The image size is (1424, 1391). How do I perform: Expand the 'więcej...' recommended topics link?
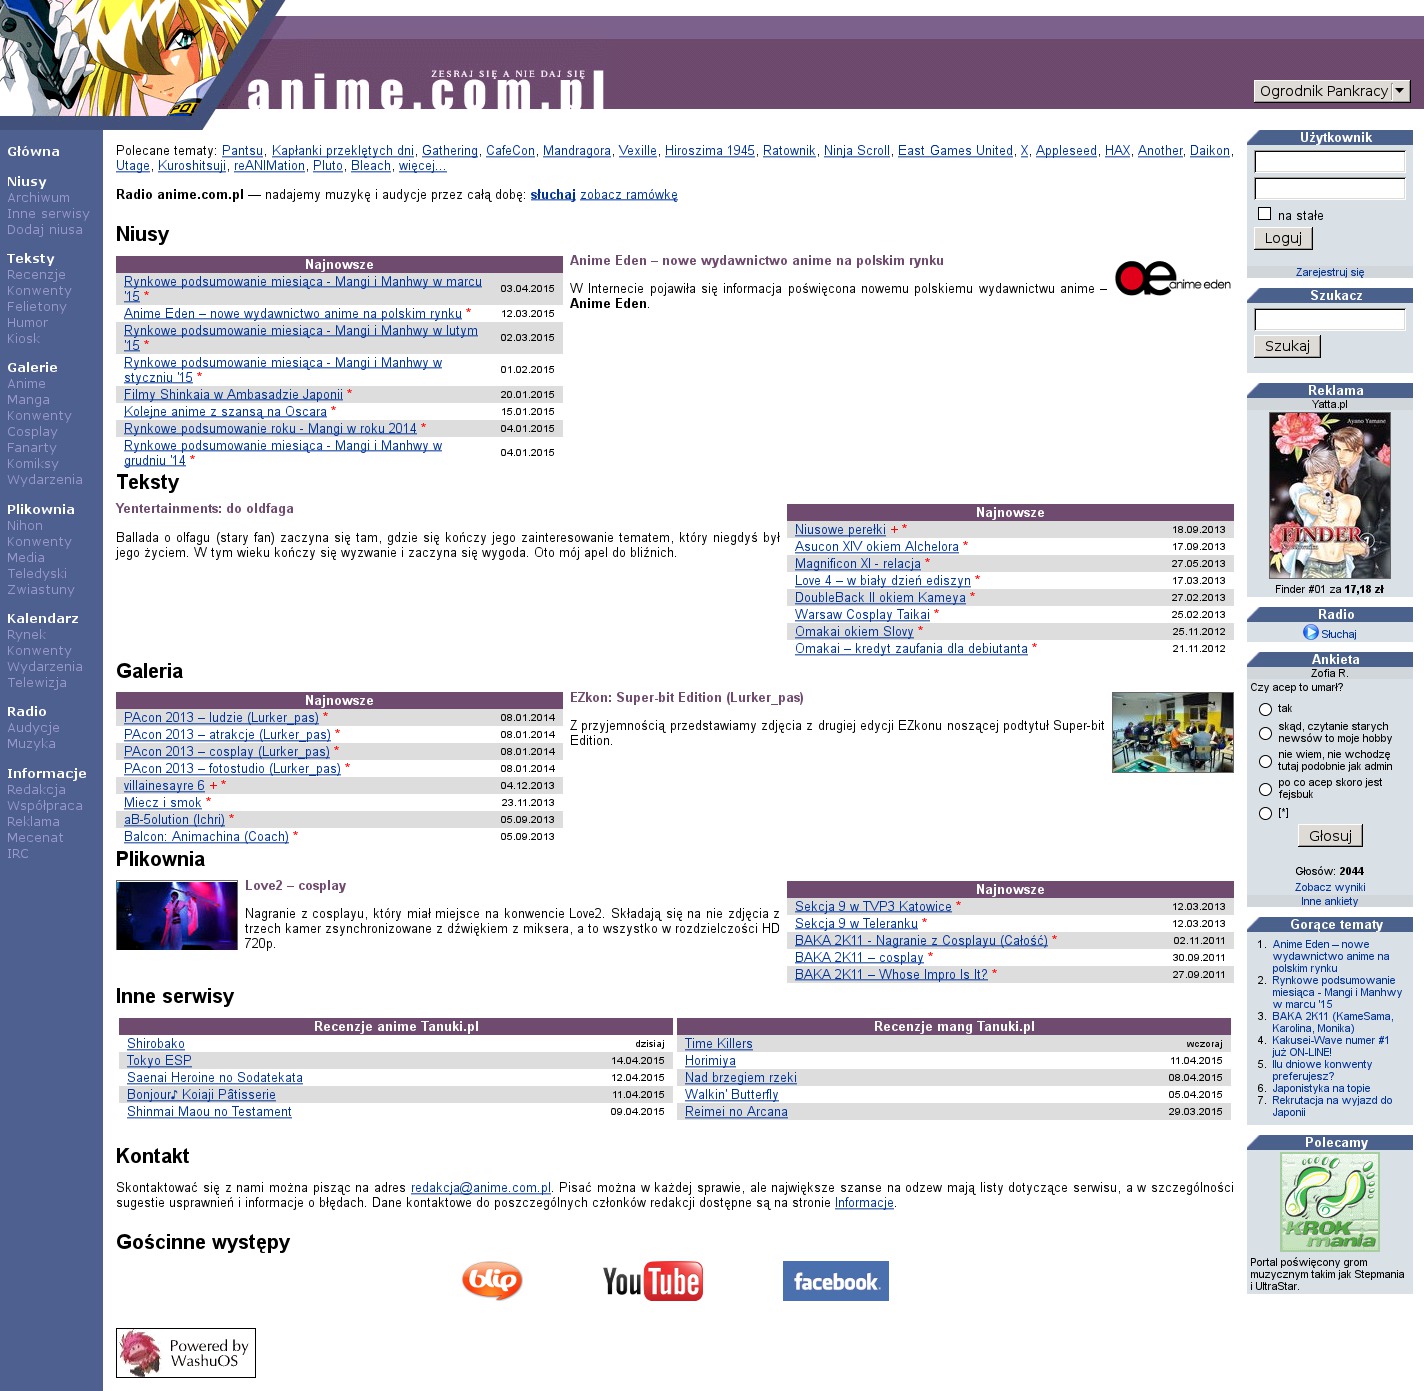point(422,166)
